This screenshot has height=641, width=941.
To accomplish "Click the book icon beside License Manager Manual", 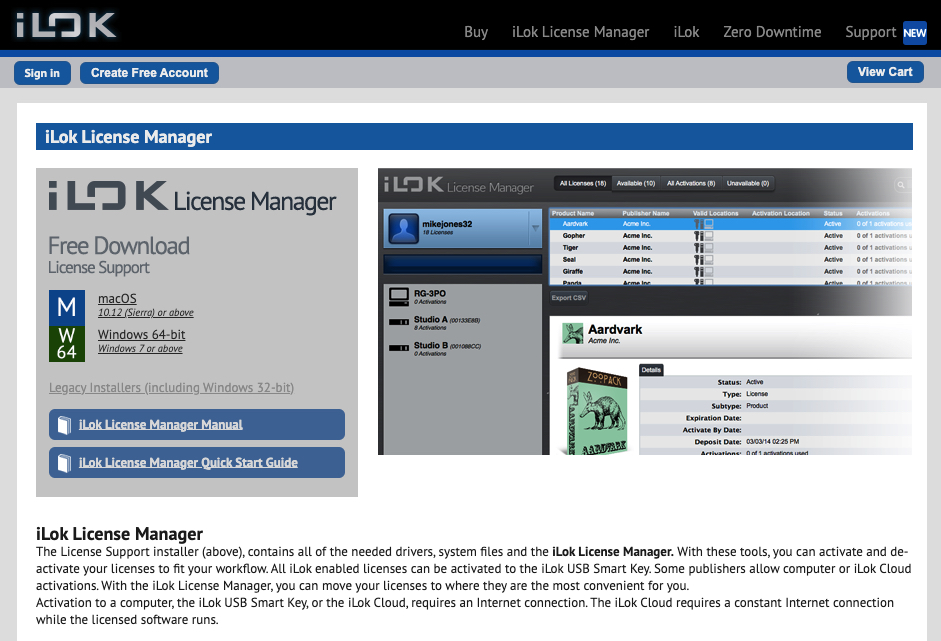I will tap(64, 425).
